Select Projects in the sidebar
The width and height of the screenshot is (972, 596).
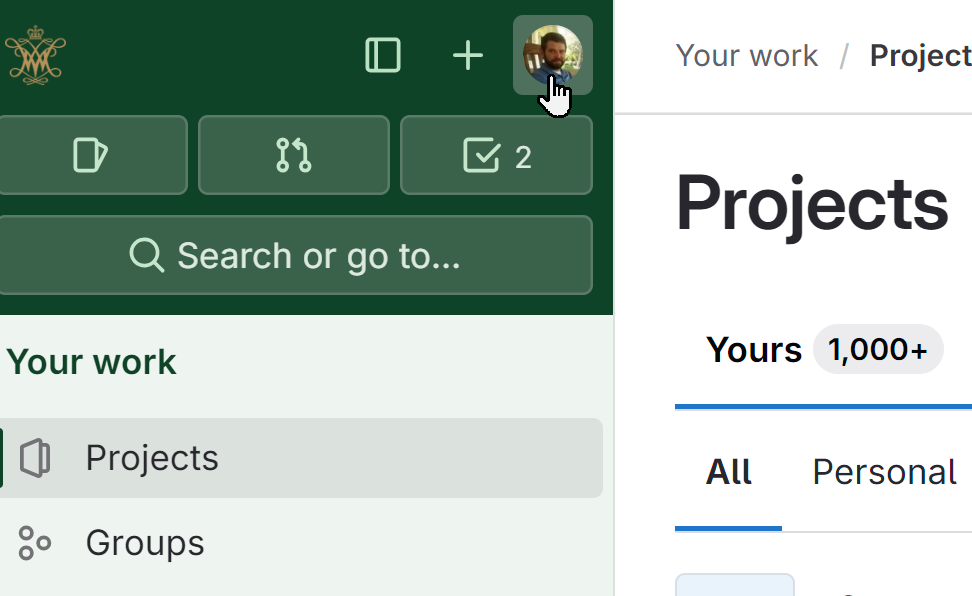(301, 458)
